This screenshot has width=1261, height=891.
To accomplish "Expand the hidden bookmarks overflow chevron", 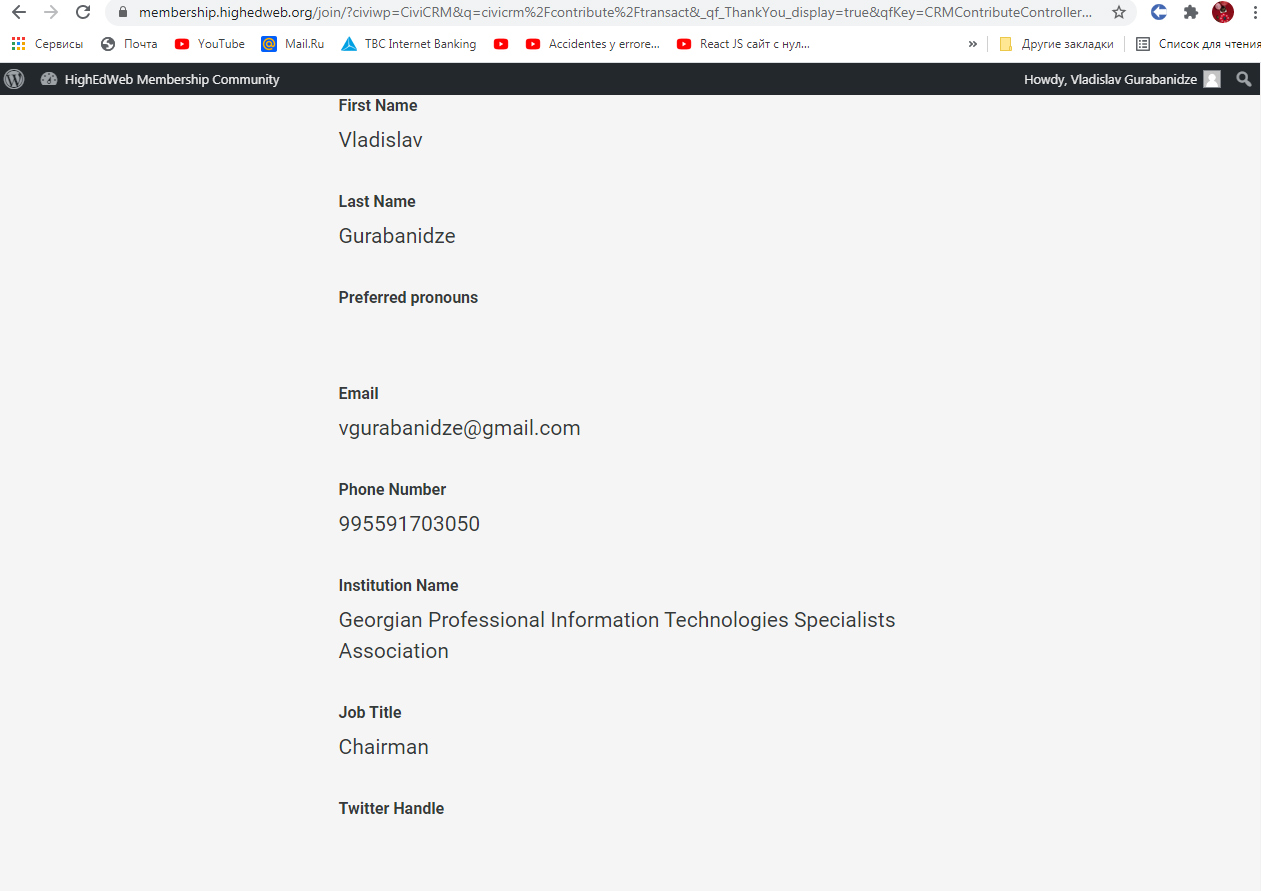I will coord(972,44).
